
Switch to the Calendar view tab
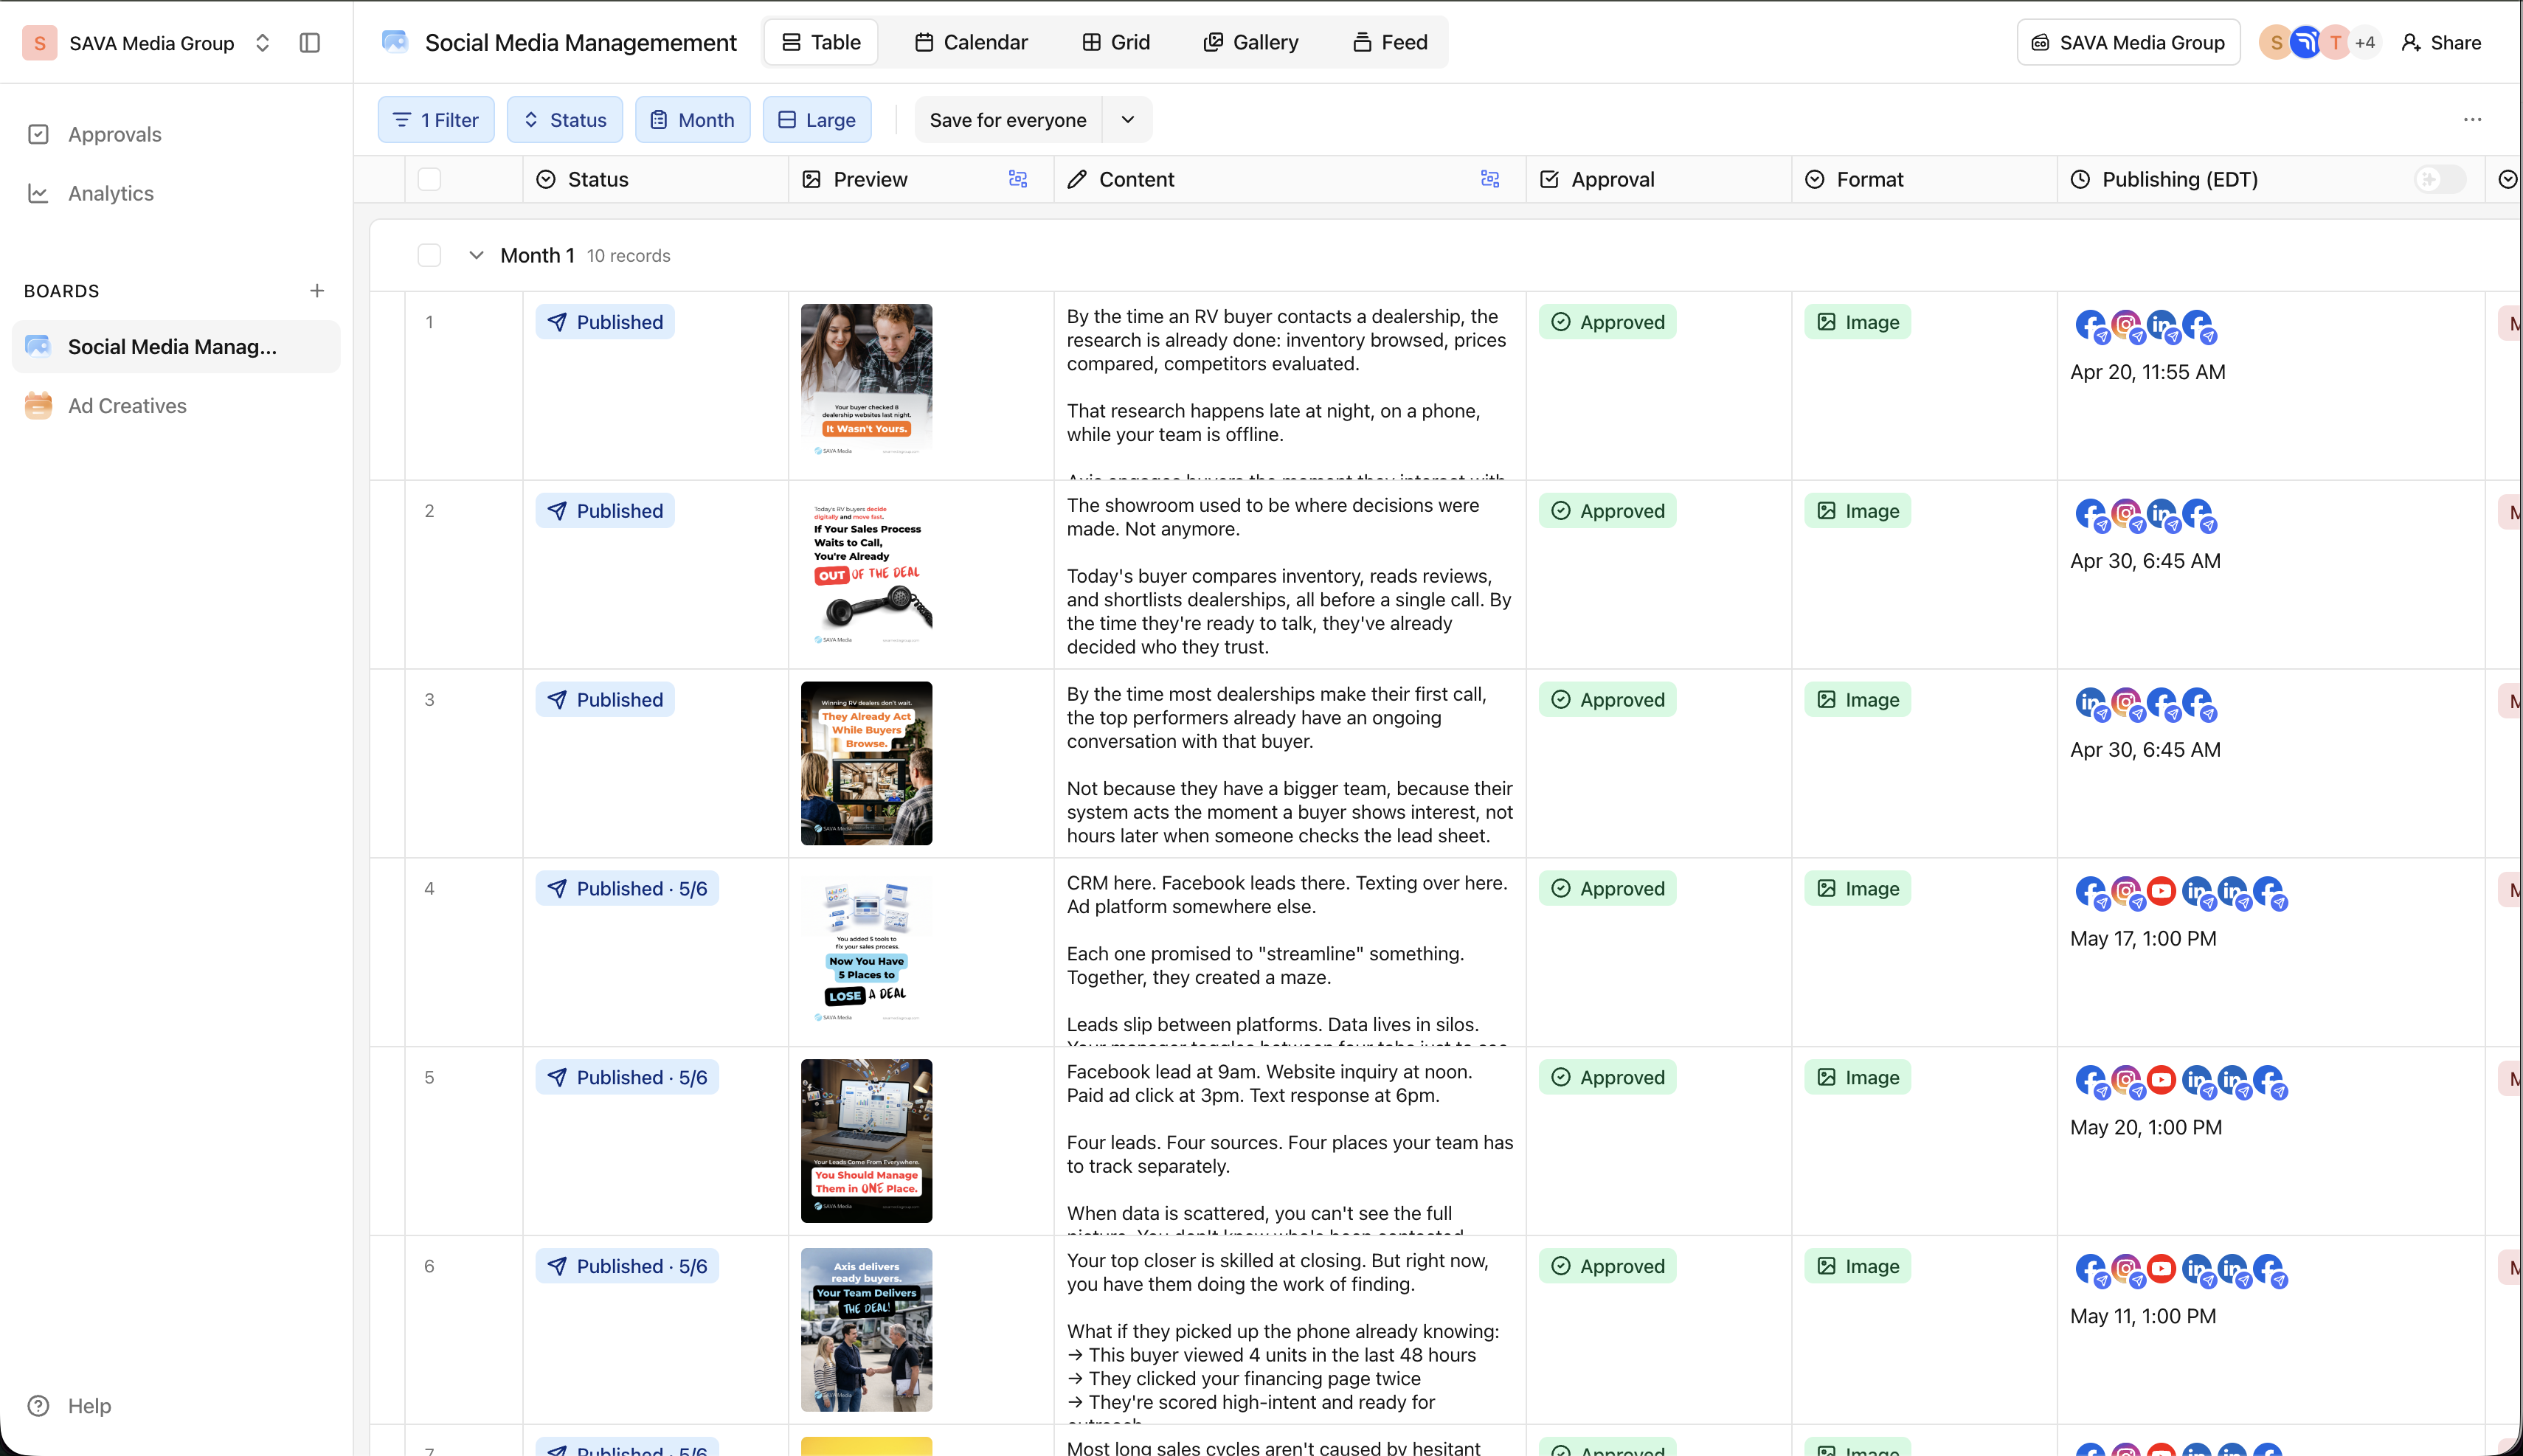(x=971, y=42)
